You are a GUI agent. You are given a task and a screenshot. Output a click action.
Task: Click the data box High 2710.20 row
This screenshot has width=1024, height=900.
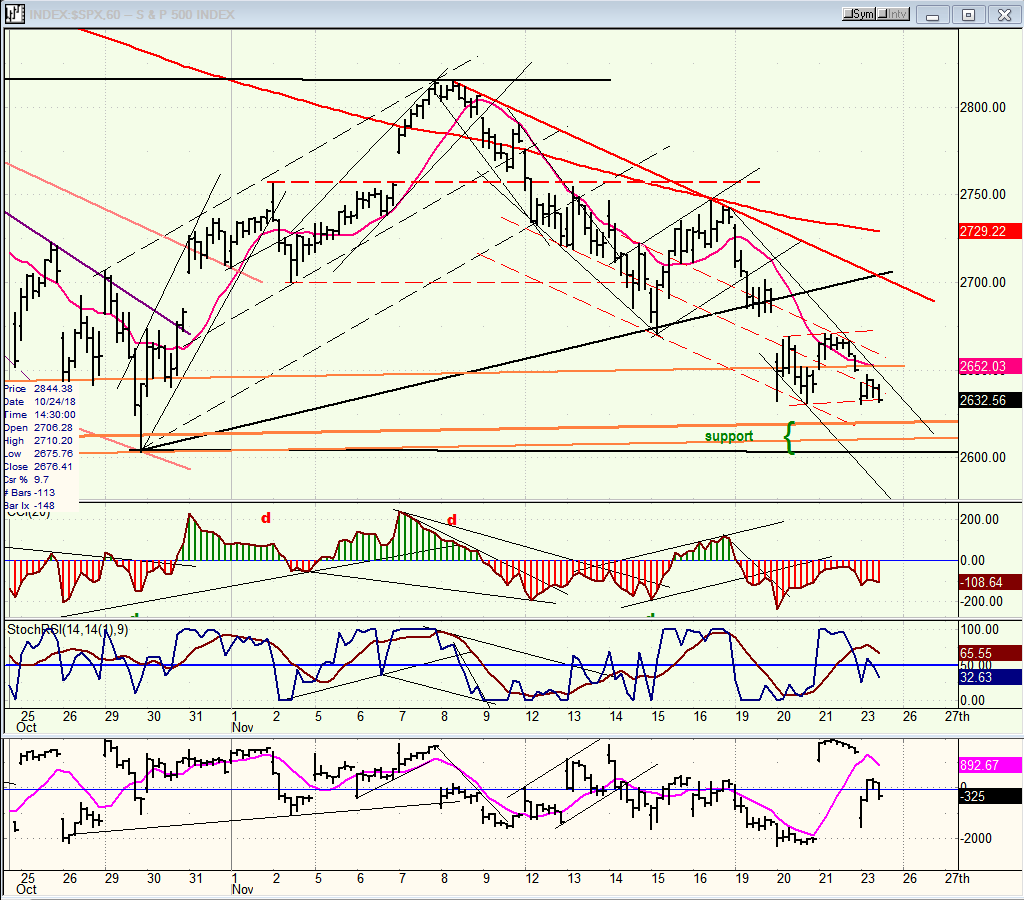pos(39,441)
